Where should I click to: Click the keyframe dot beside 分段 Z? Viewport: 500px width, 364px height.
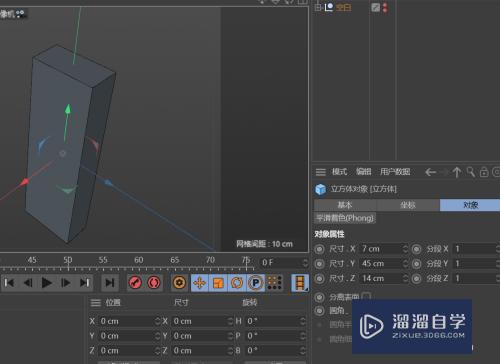[x=416, y=278]
